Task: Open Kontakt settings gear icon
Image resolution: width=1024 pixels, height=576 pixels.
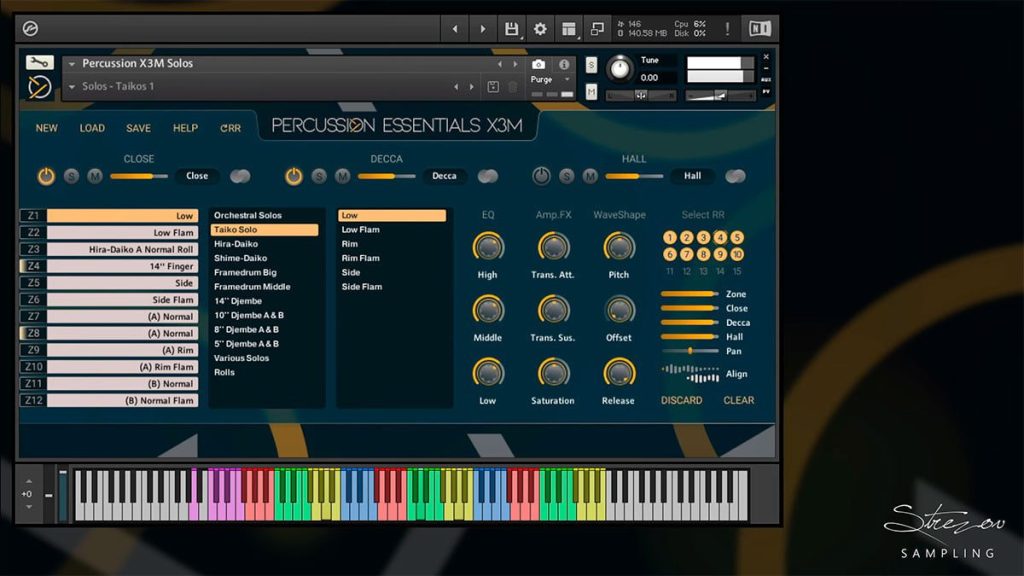Action: pyautogui.click(x=540, y=29)
